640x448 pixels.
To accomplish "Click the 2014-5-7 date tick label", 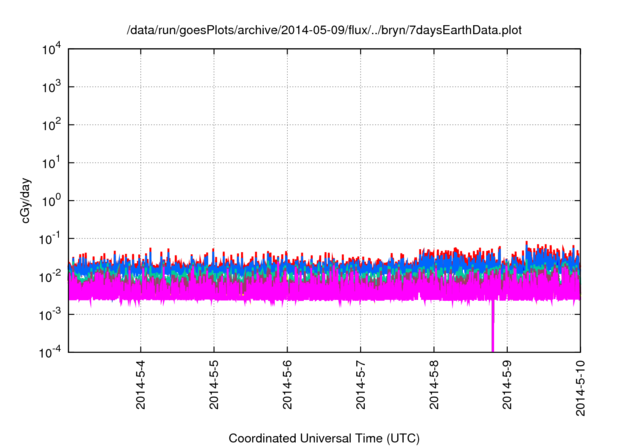I will pos(360,385).
